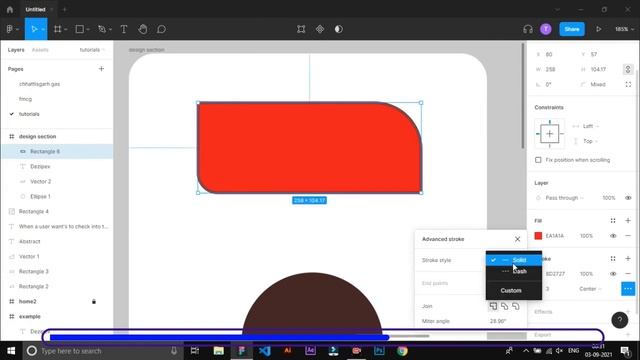Click the Create component icon

320,29
